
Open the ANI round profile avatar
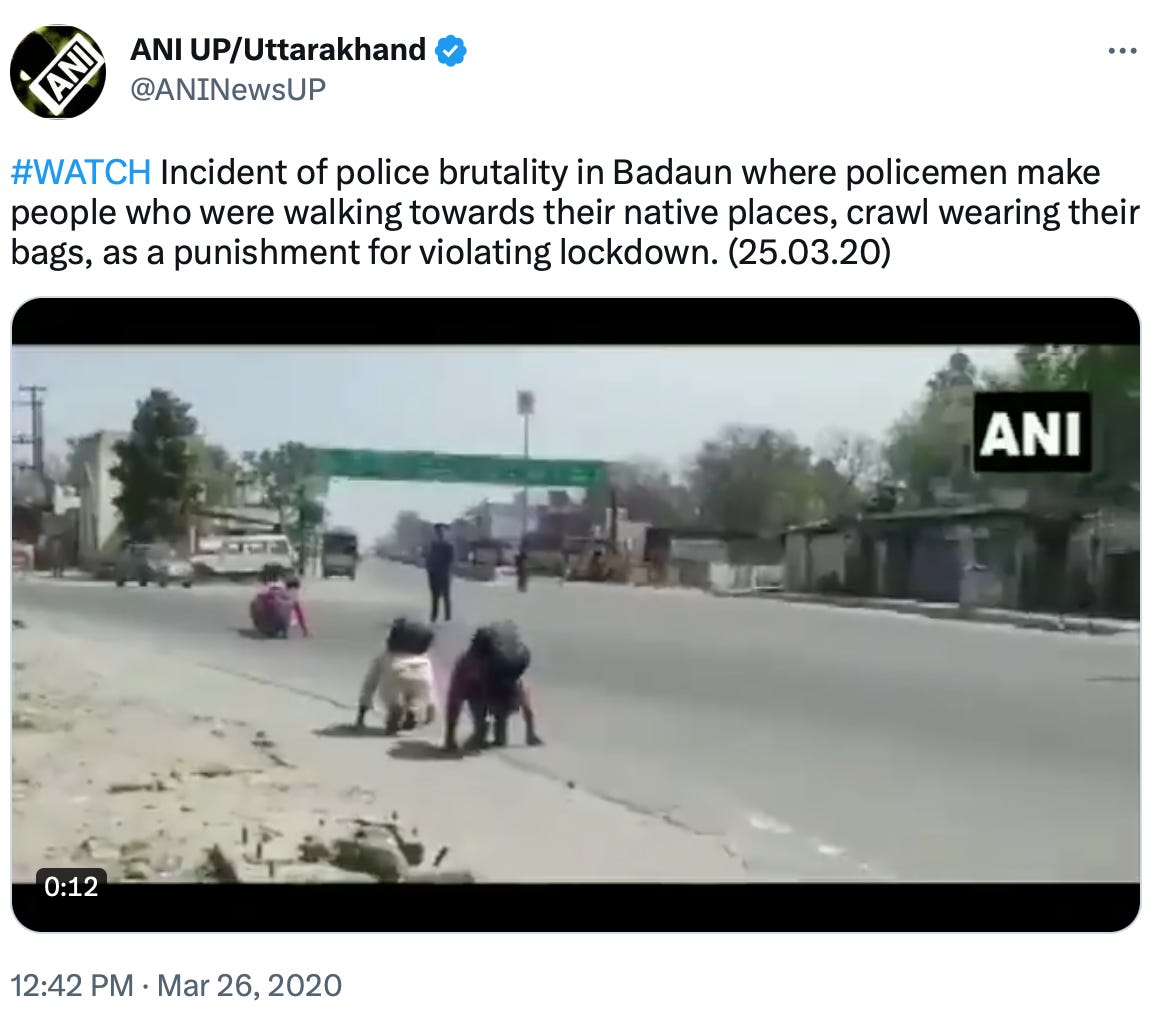point(57,71)
